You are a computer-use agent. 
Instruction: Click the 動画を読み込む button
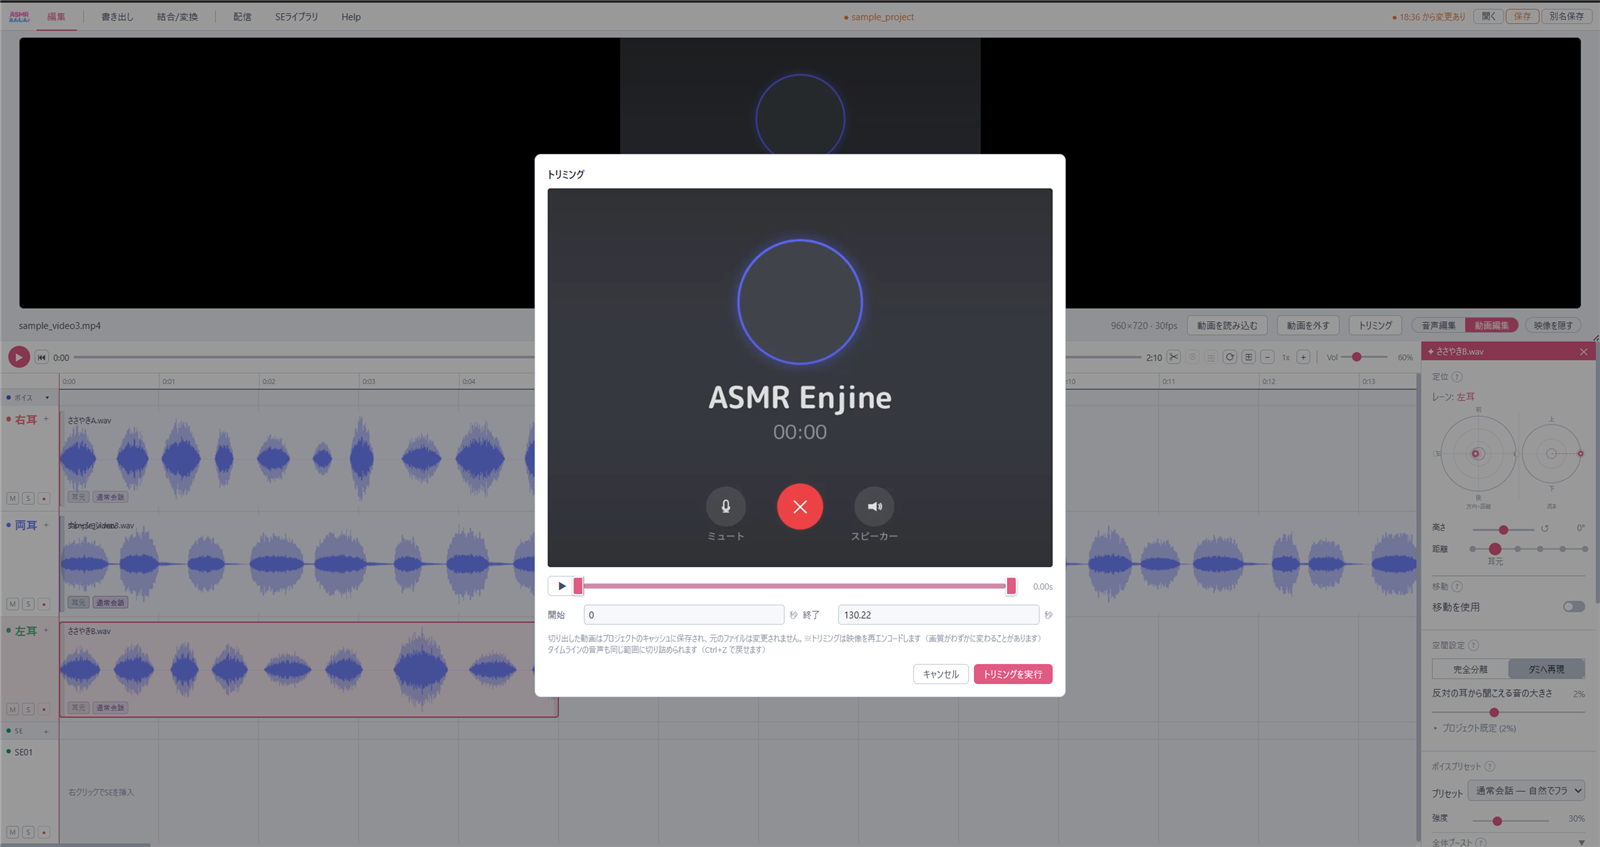pyautogui.click(x=1228, y=325)
